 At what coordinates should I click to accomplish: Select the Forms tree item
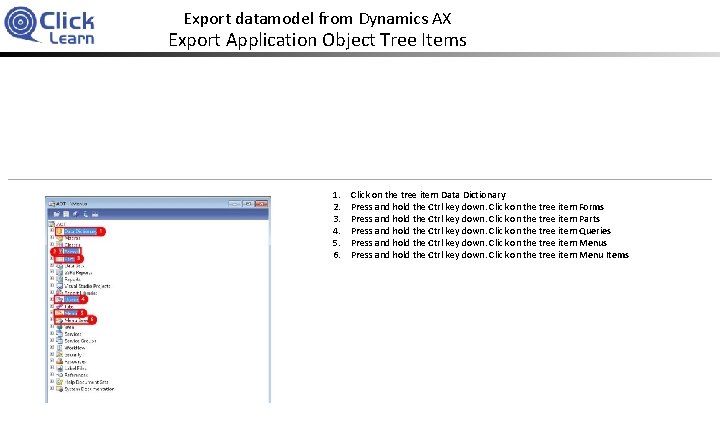(72, 252)
